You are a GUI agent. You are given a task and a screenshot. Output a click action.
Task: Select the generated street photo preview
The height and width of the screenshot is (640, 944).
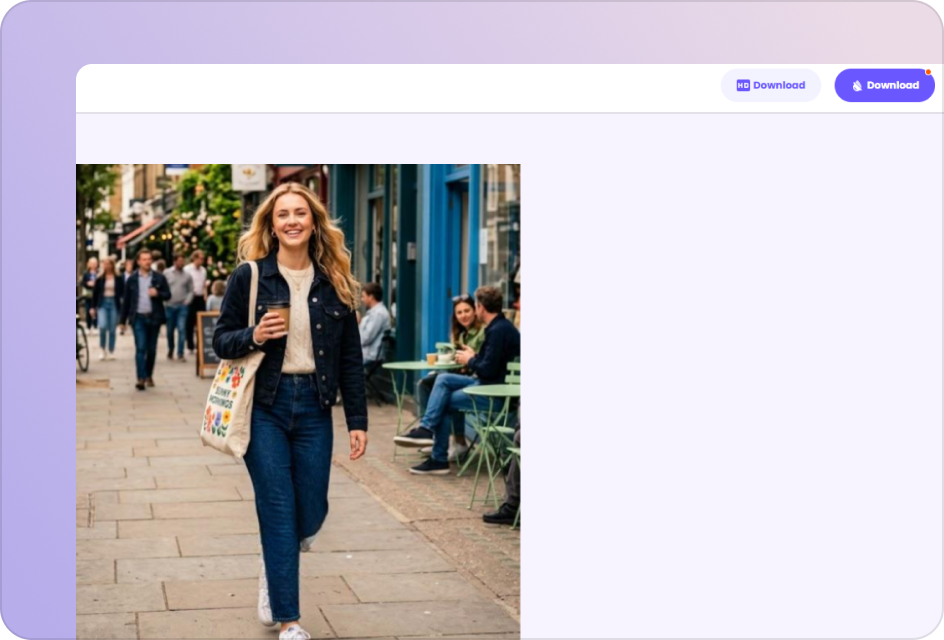pyautogui.click(x=298, y=401)
